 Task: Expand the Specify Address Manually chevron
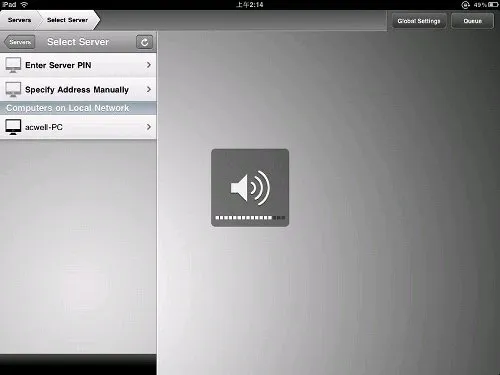pyautogui.click(x=149, y=89)
